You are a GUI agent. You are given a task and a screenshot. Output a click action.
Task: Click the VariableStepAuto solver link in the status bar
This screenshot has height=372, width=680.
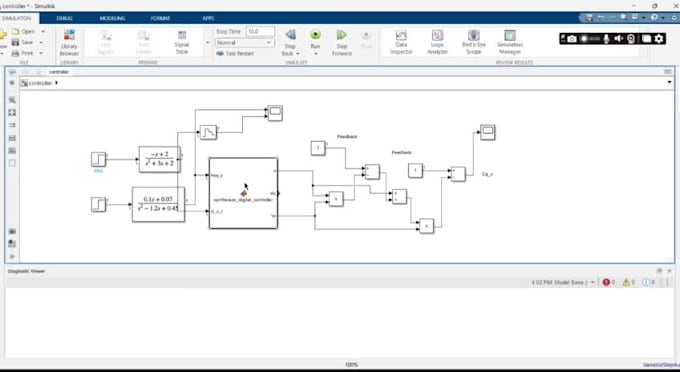(661, 365)
